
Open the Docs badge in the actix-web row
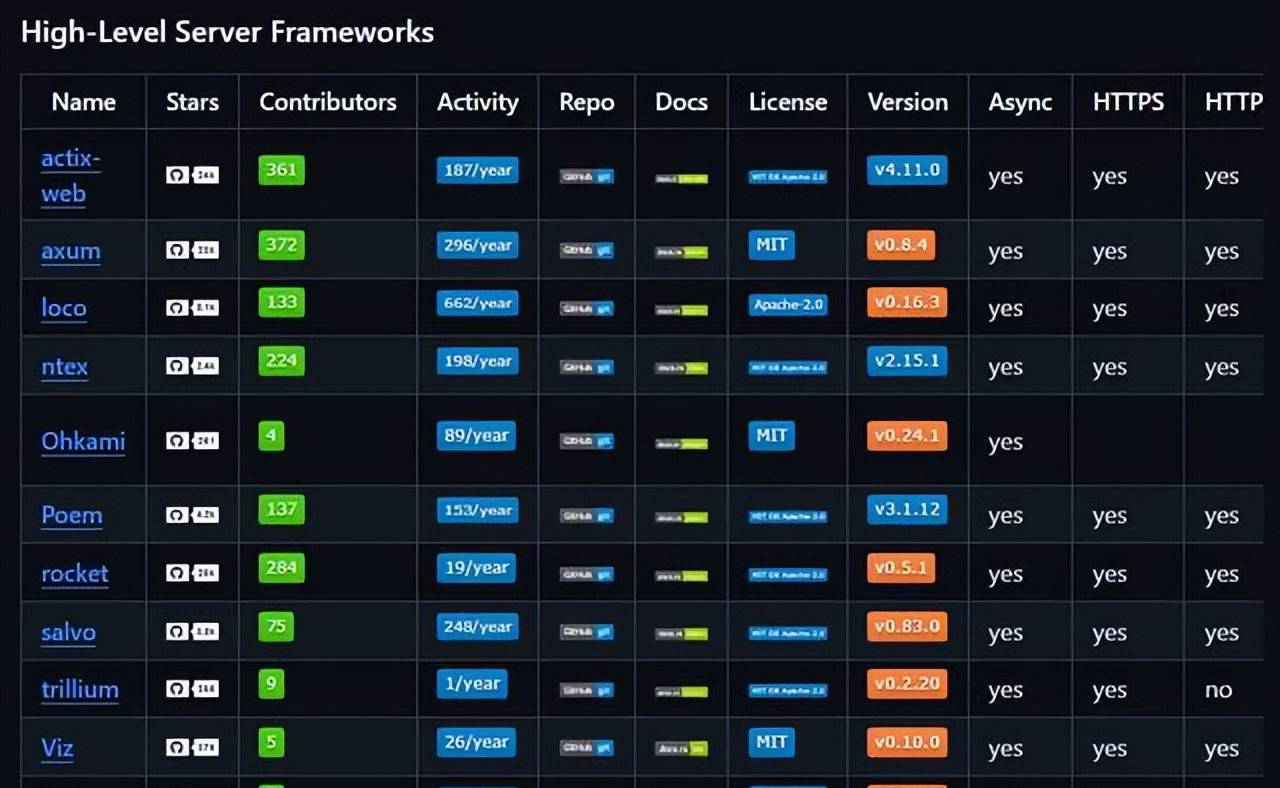click(682, 179)
